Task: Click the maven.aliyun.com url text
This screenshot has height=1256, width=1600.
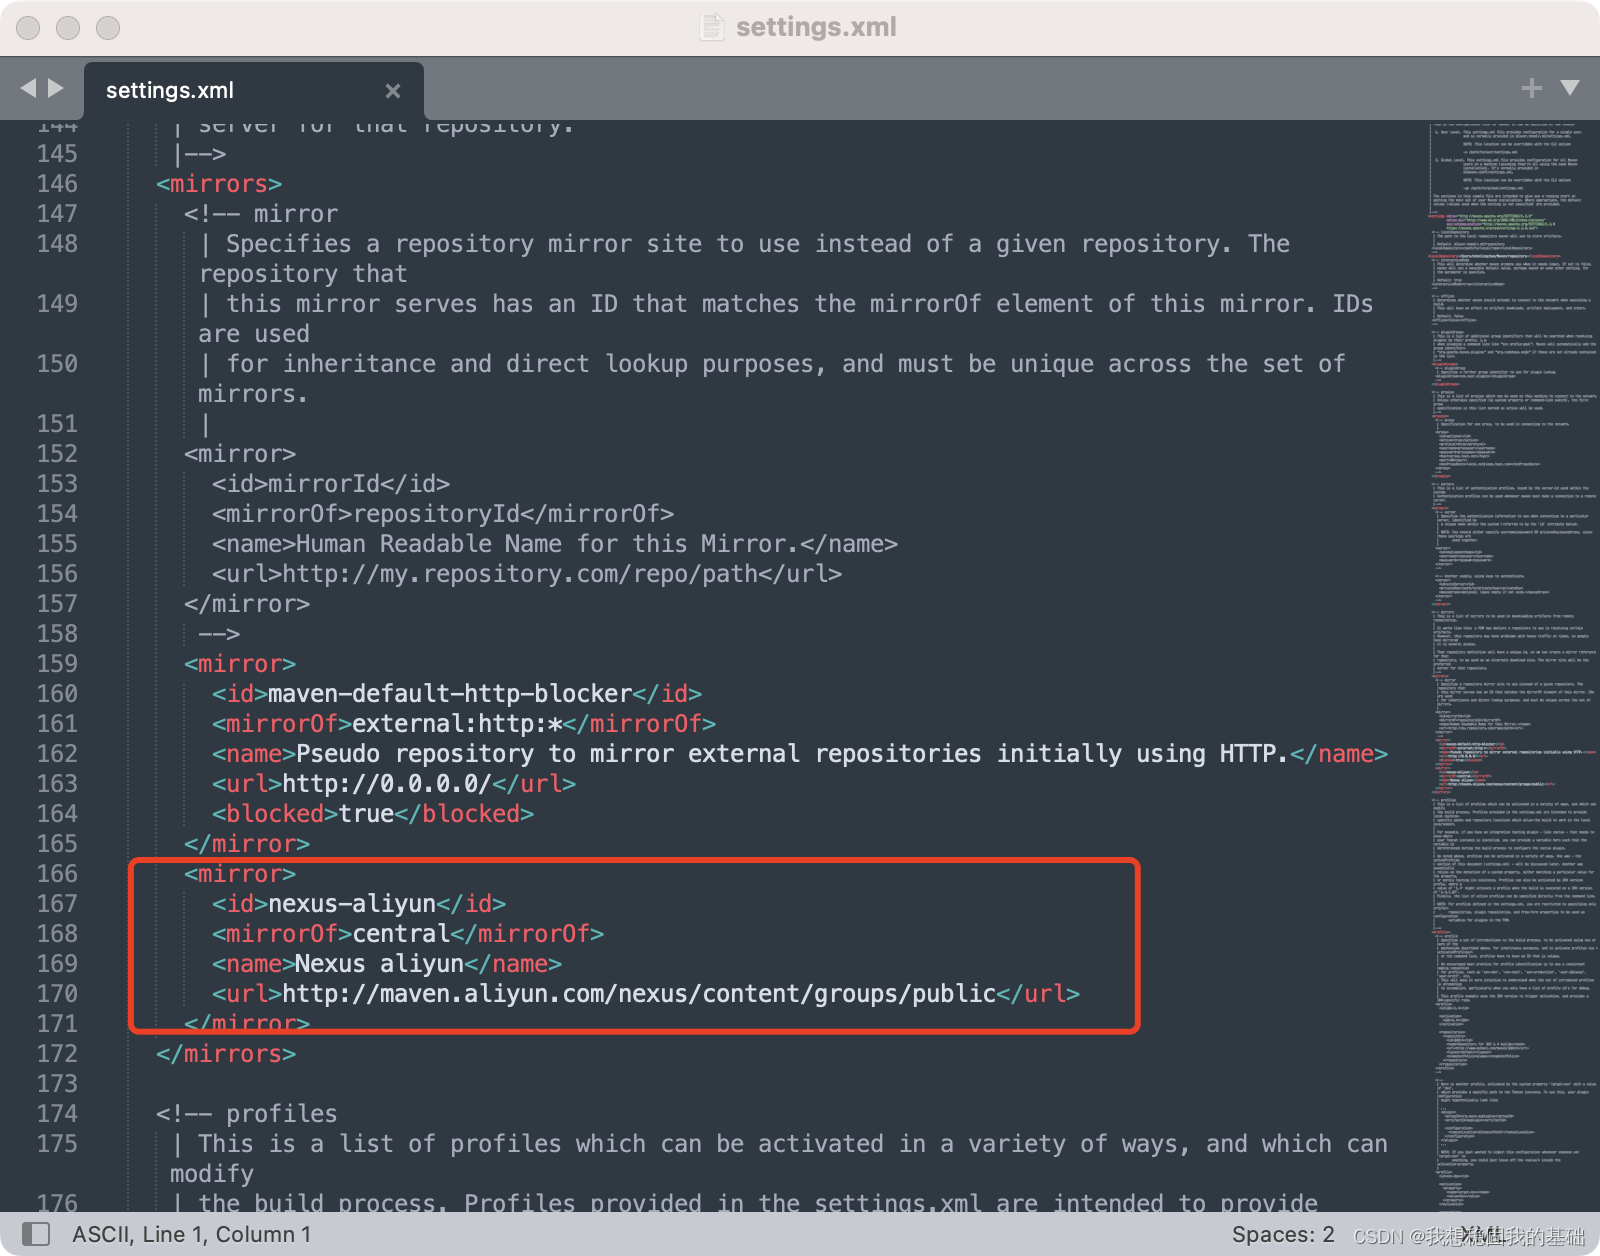Action: point(639,994)
